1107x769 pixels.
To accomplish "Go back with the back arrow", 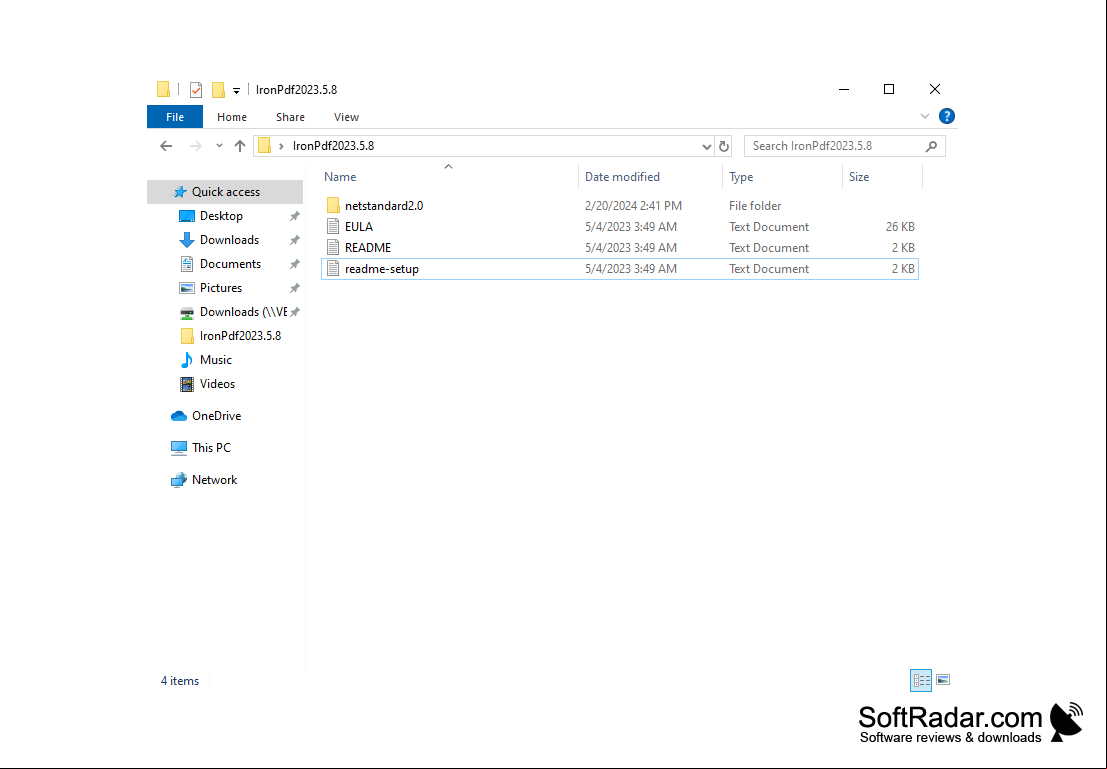I will 166,146.
